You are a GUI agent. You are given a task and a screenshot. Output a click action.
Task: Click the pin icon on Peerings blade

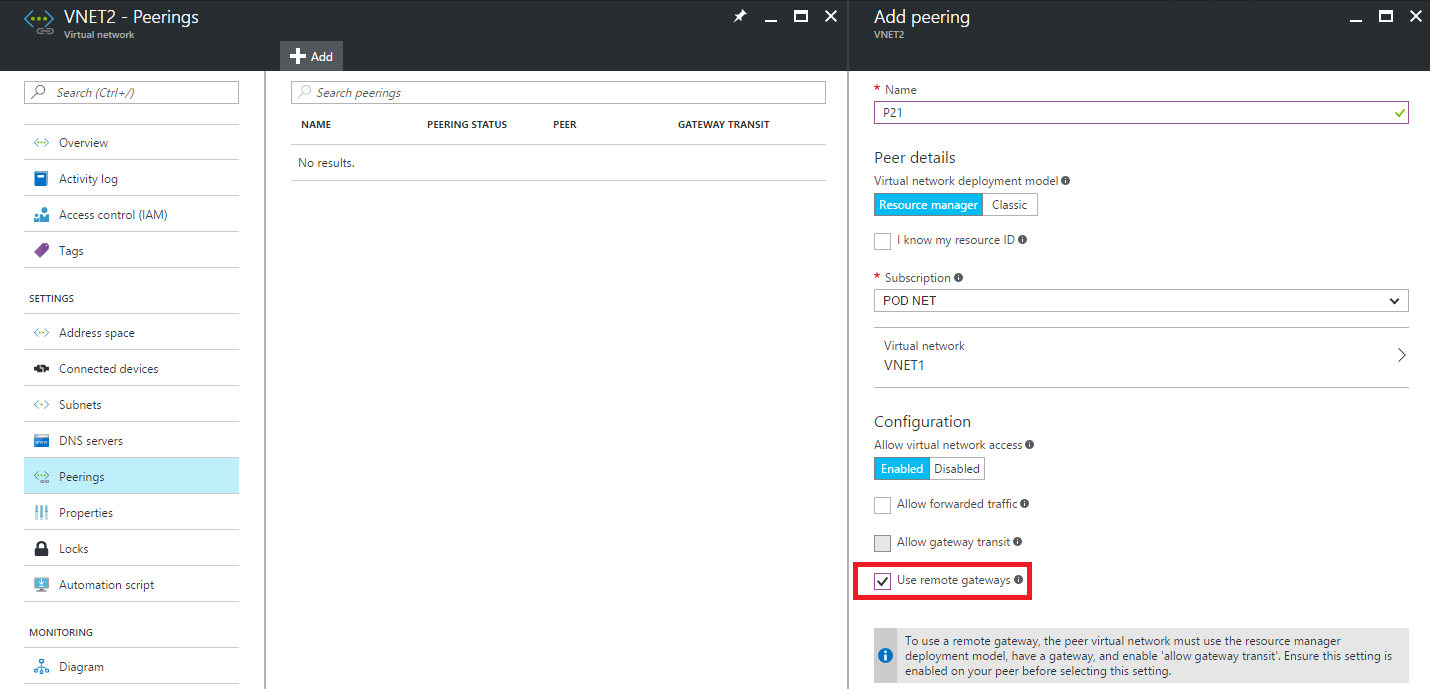tap(740, 17)
